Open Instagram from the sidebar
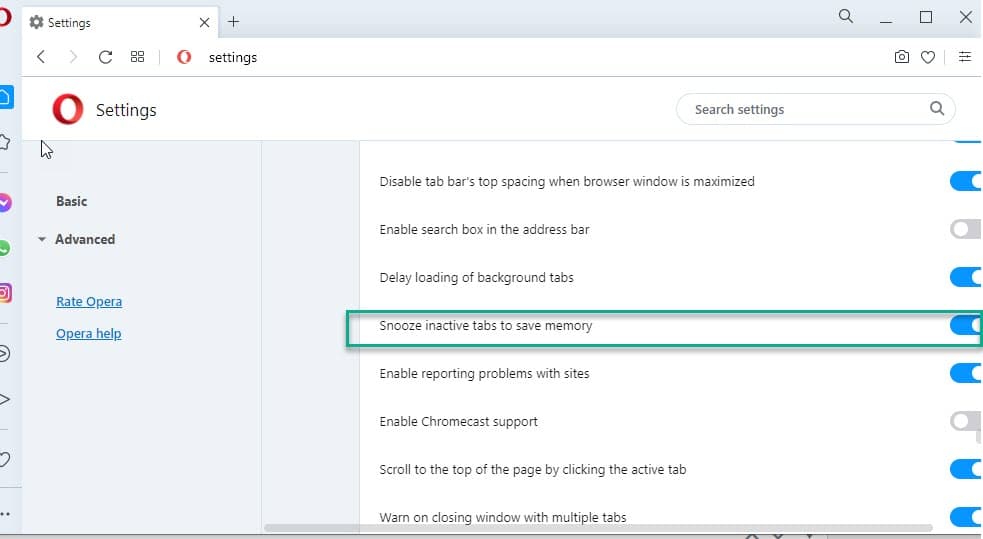 point(5,293)
